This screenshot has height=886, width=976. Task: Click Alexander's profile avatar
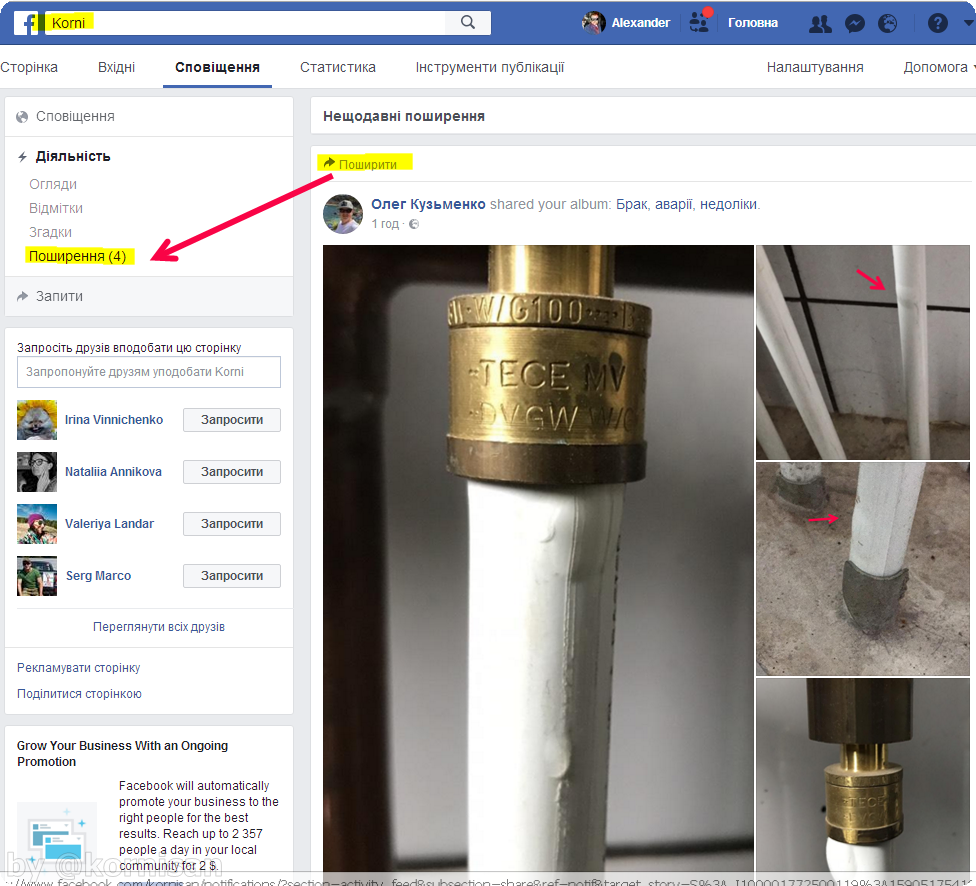coord(594,23)
